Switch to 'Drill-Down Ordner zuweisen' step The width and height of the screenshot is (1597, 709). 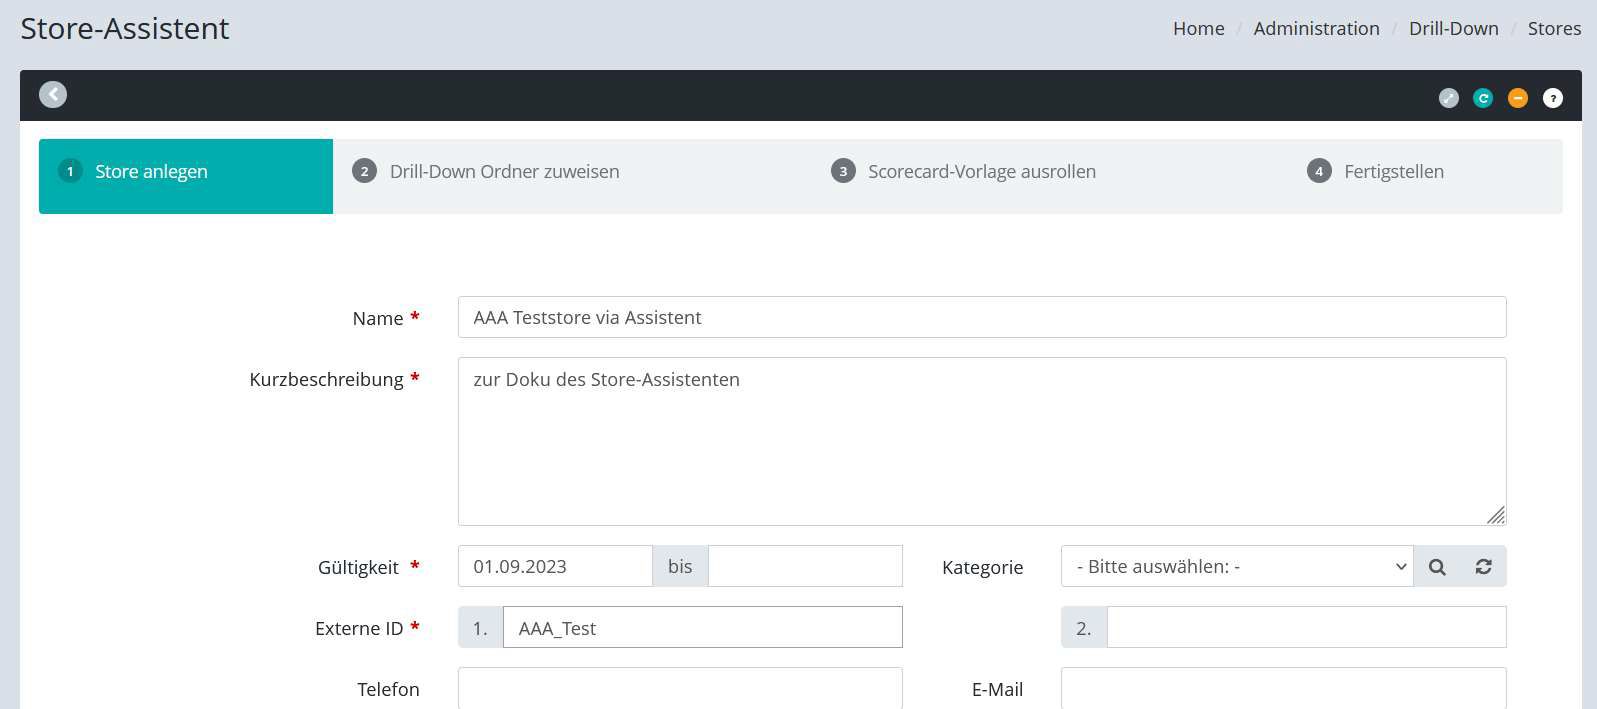coord(504,172)
